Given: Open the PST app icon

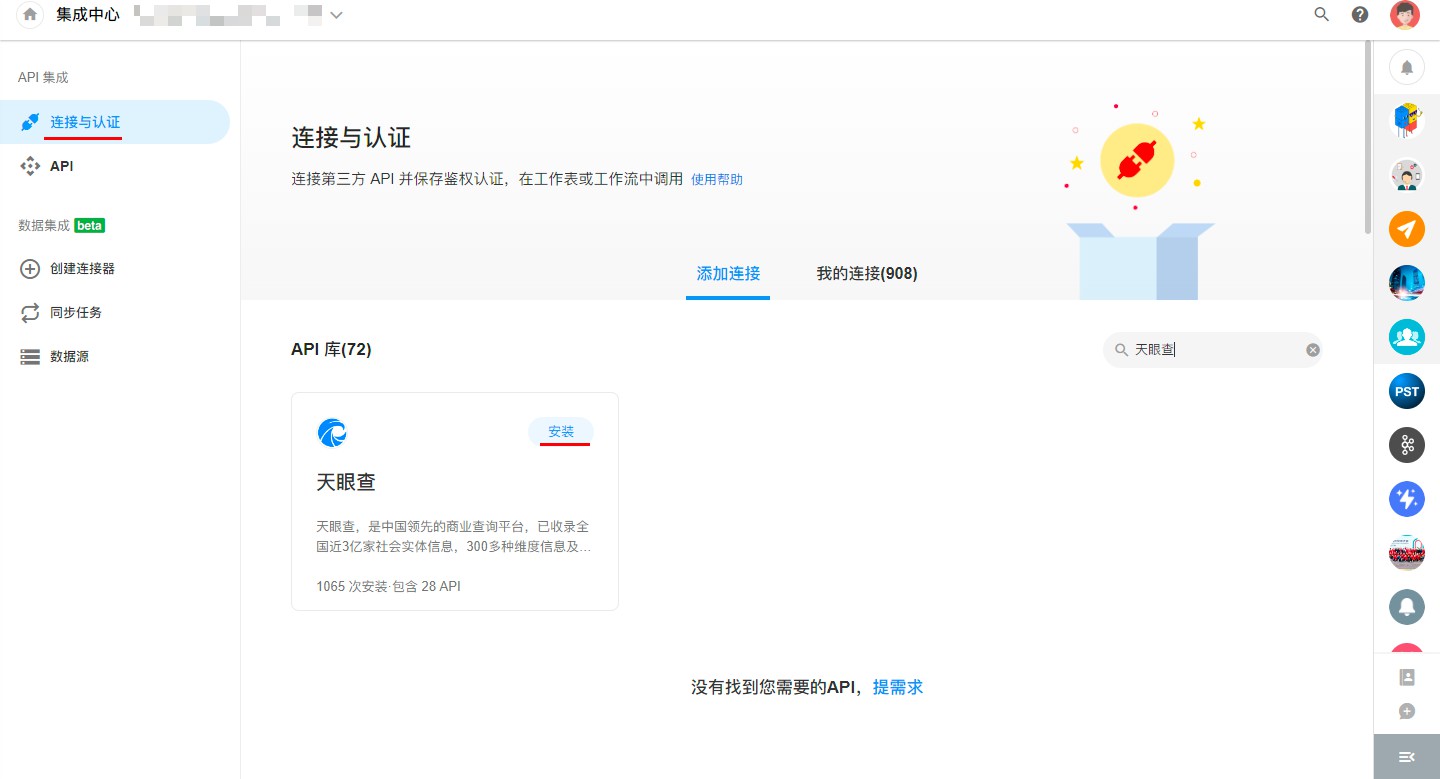Looking at the screenshot, I should [1407, 391].
